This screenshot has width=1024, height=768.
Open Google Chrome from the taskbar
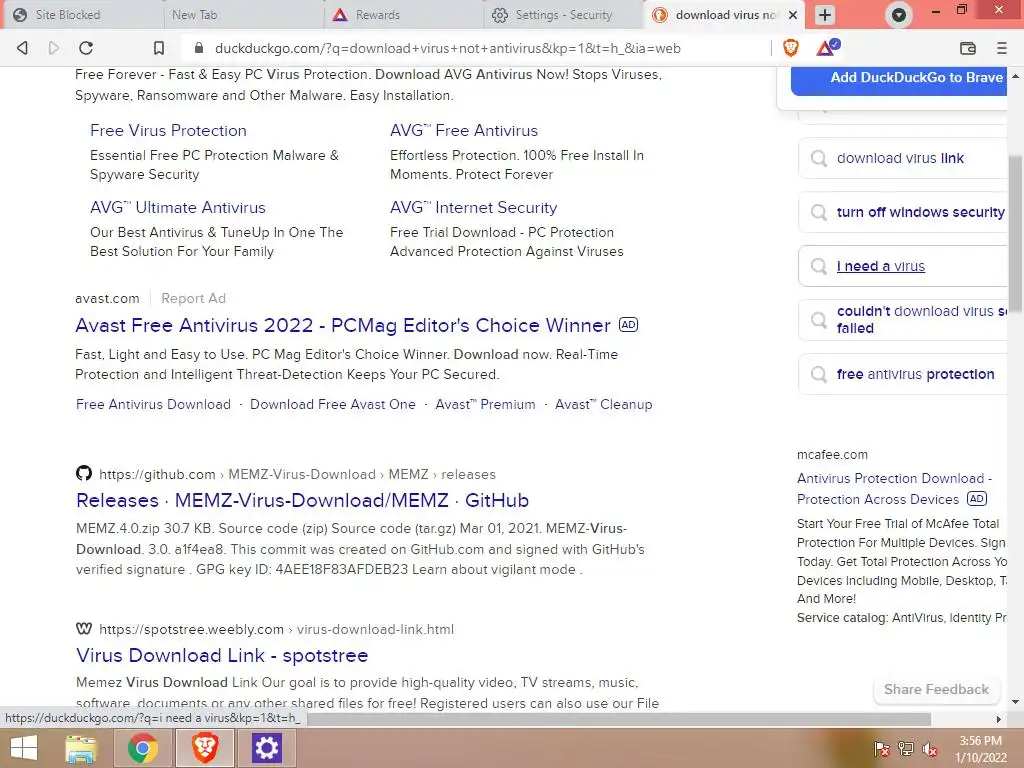(142, 748)
